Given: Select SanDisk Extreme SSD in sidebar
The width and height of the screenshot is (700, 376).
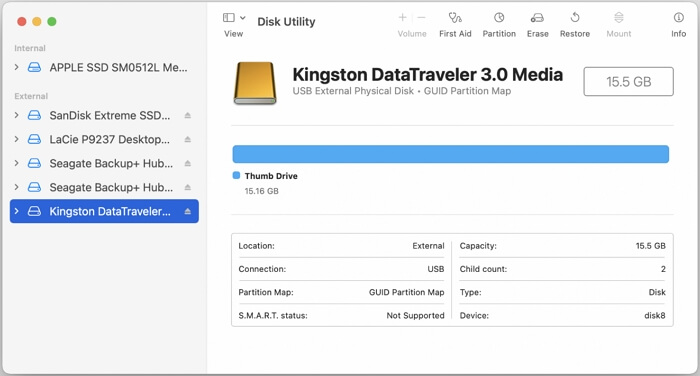Looking at the screenshot, I should point(104,115).
